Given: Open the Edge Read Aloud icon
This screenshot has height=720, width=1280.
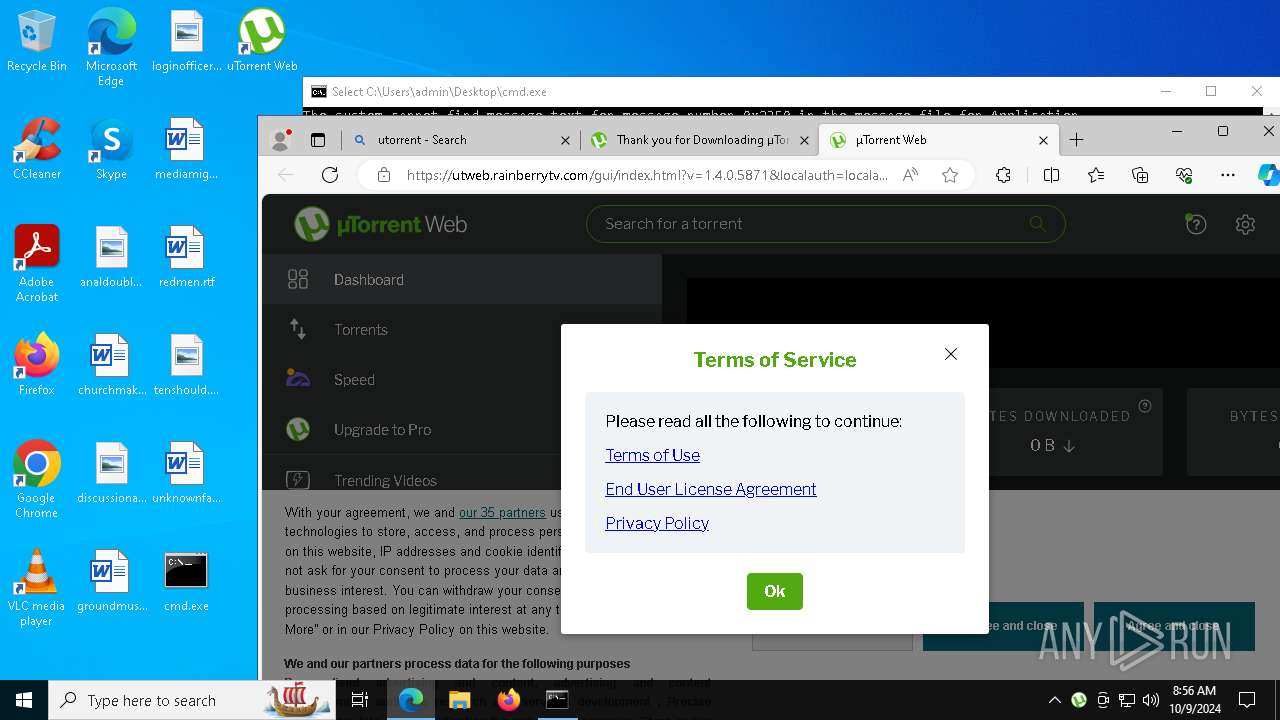Looking at the screenshot, I should click(x=910, y=175).
